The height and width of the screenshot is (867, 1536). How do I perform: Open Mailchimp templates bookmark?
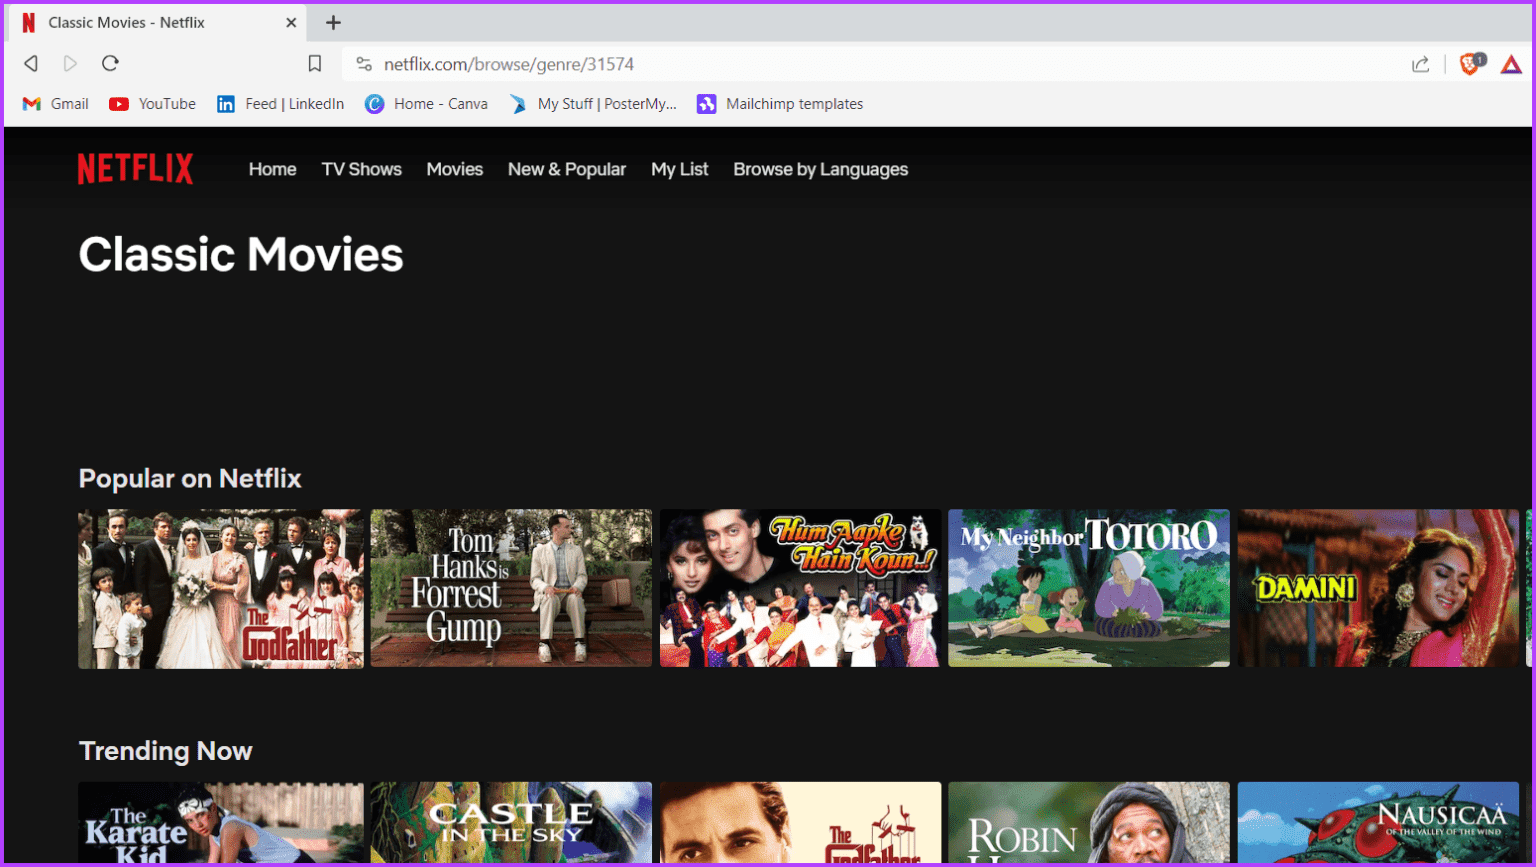pos(780,104)
